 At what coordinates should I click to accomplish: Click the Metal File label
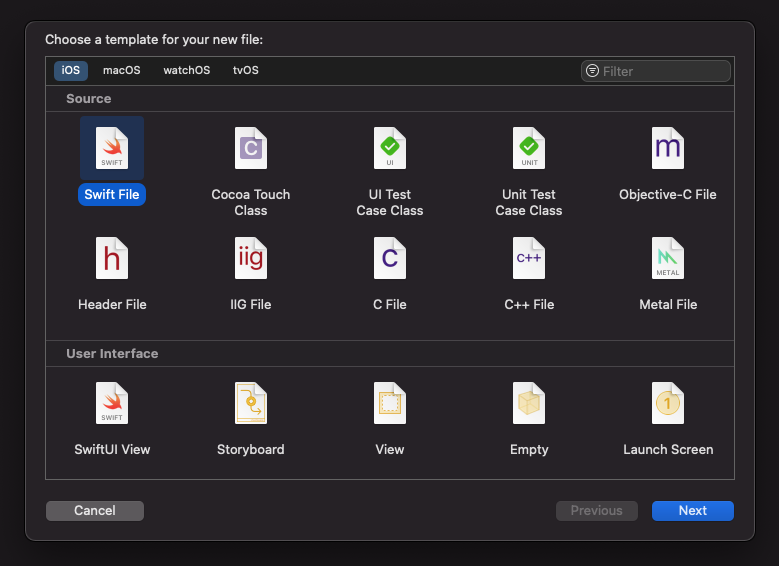(x=668, y=304)
